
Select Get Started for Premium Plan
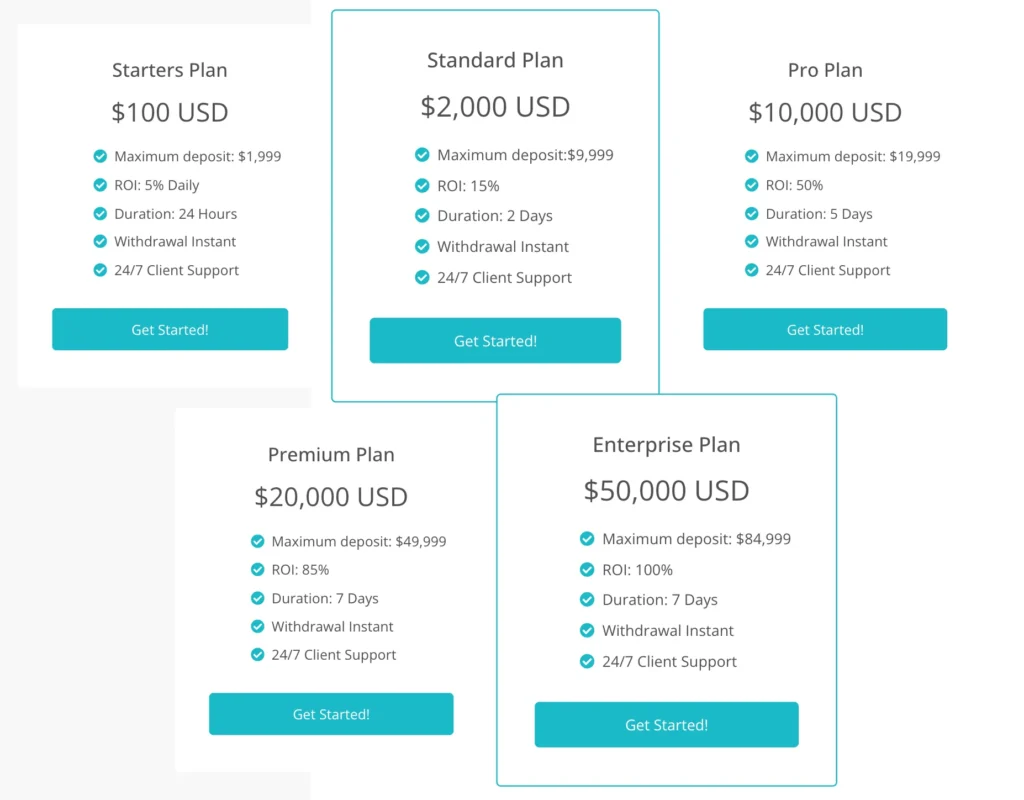click(x=331, y=714)
